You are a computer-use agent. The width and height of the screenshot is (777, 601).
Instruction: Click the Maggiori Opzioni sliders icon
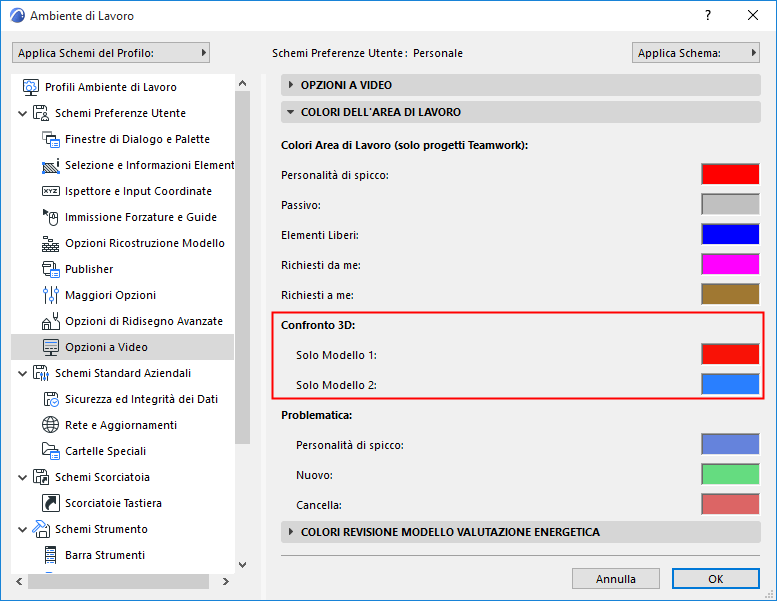[x=51, y=295]
